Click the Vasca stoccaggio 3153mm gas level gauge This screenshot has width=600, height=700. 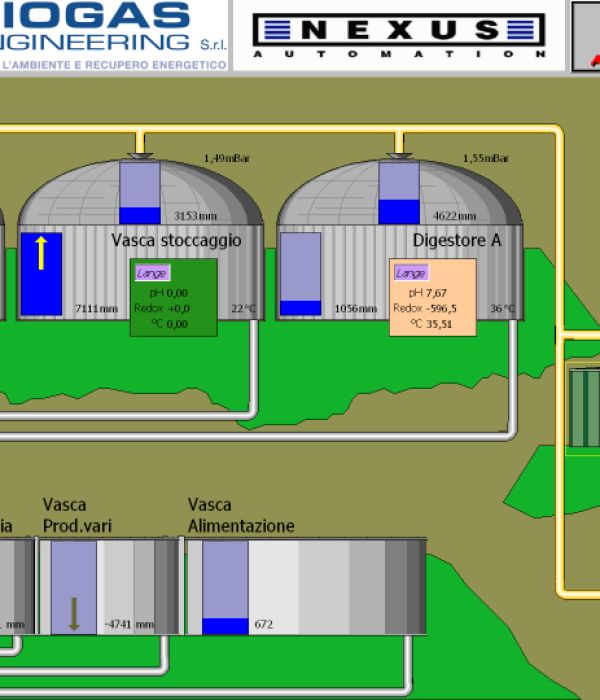pyautogui.click(x=139, y=192)
